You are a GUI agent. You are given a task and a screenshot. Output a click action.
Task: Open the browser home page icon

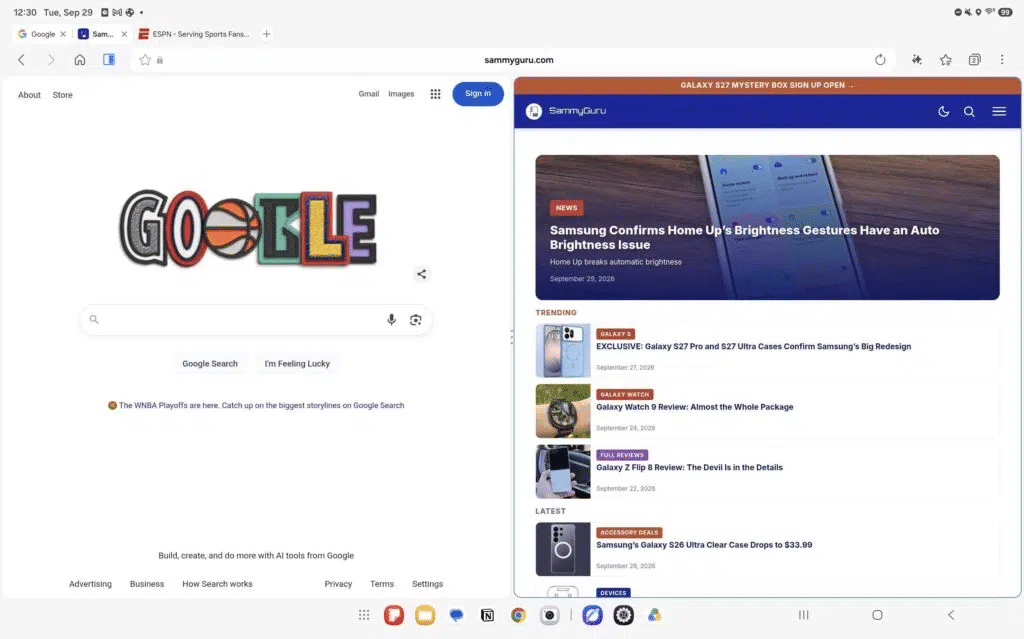tap(80, 60)
